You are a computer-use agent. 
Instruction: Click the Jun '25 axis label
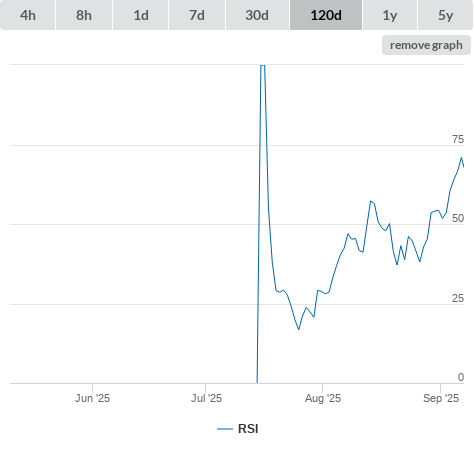pyautogui.click(x=92, y=398)
